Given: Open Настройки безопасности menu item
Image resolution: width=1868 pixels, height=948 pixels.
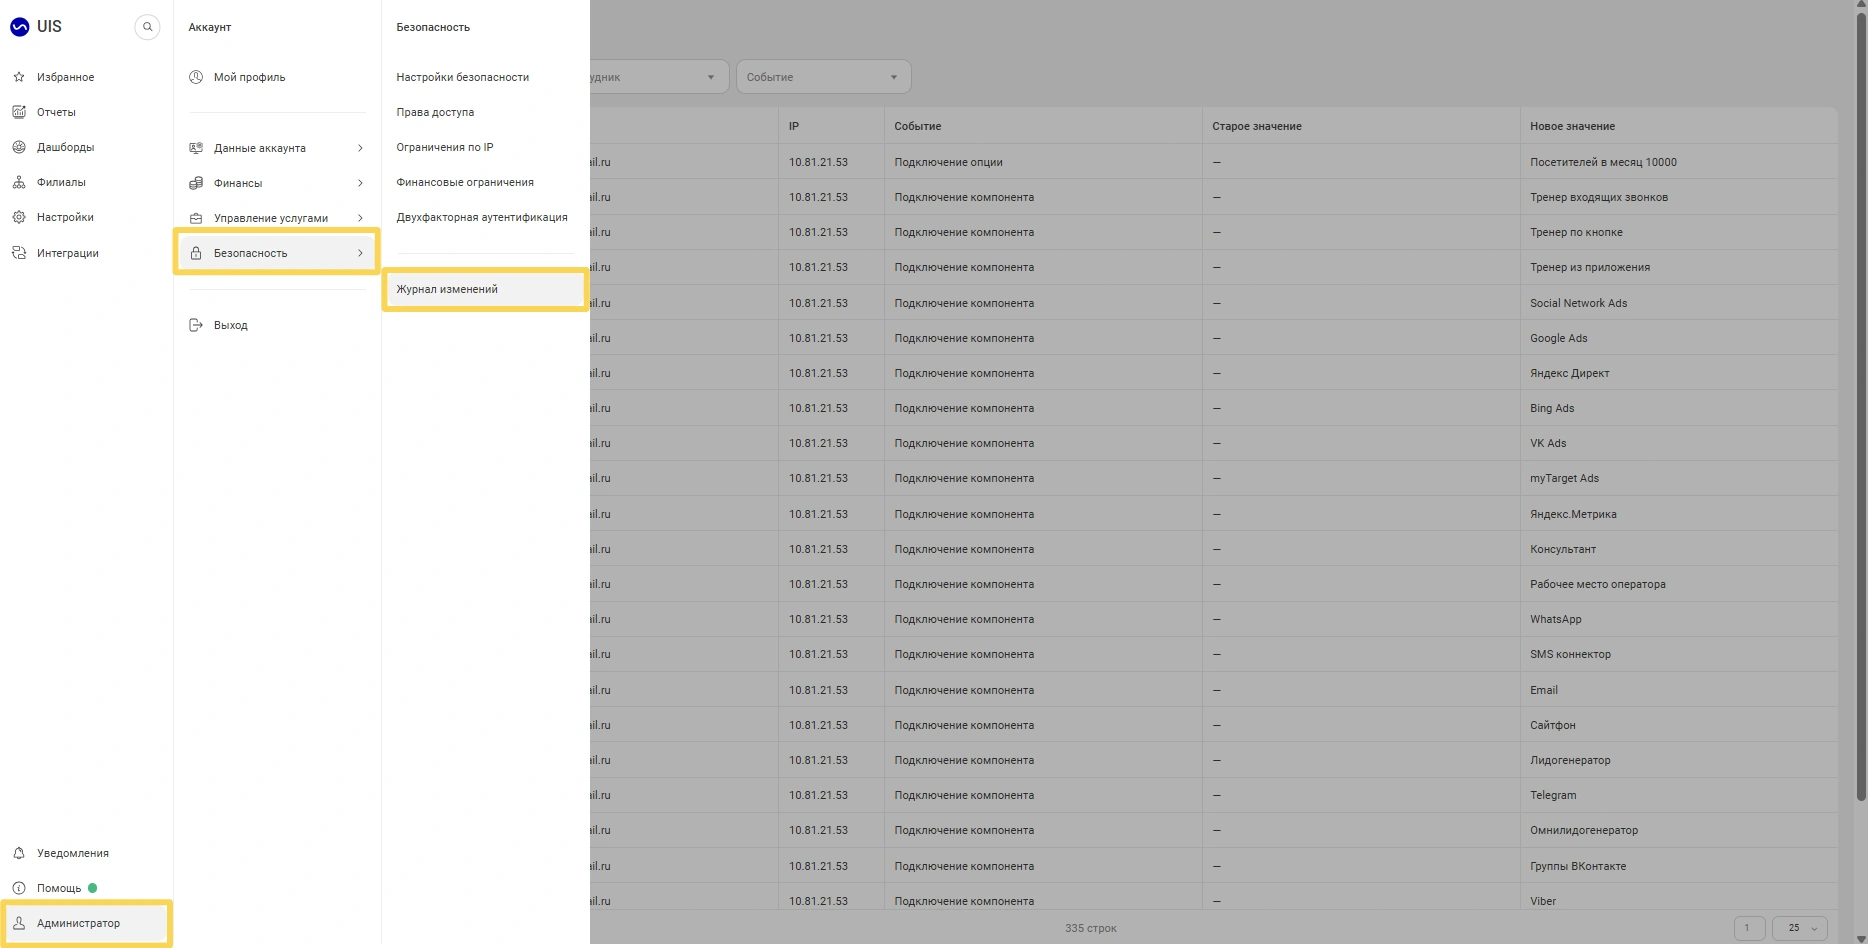Looking at the screenshot, I should coord(462,77).
